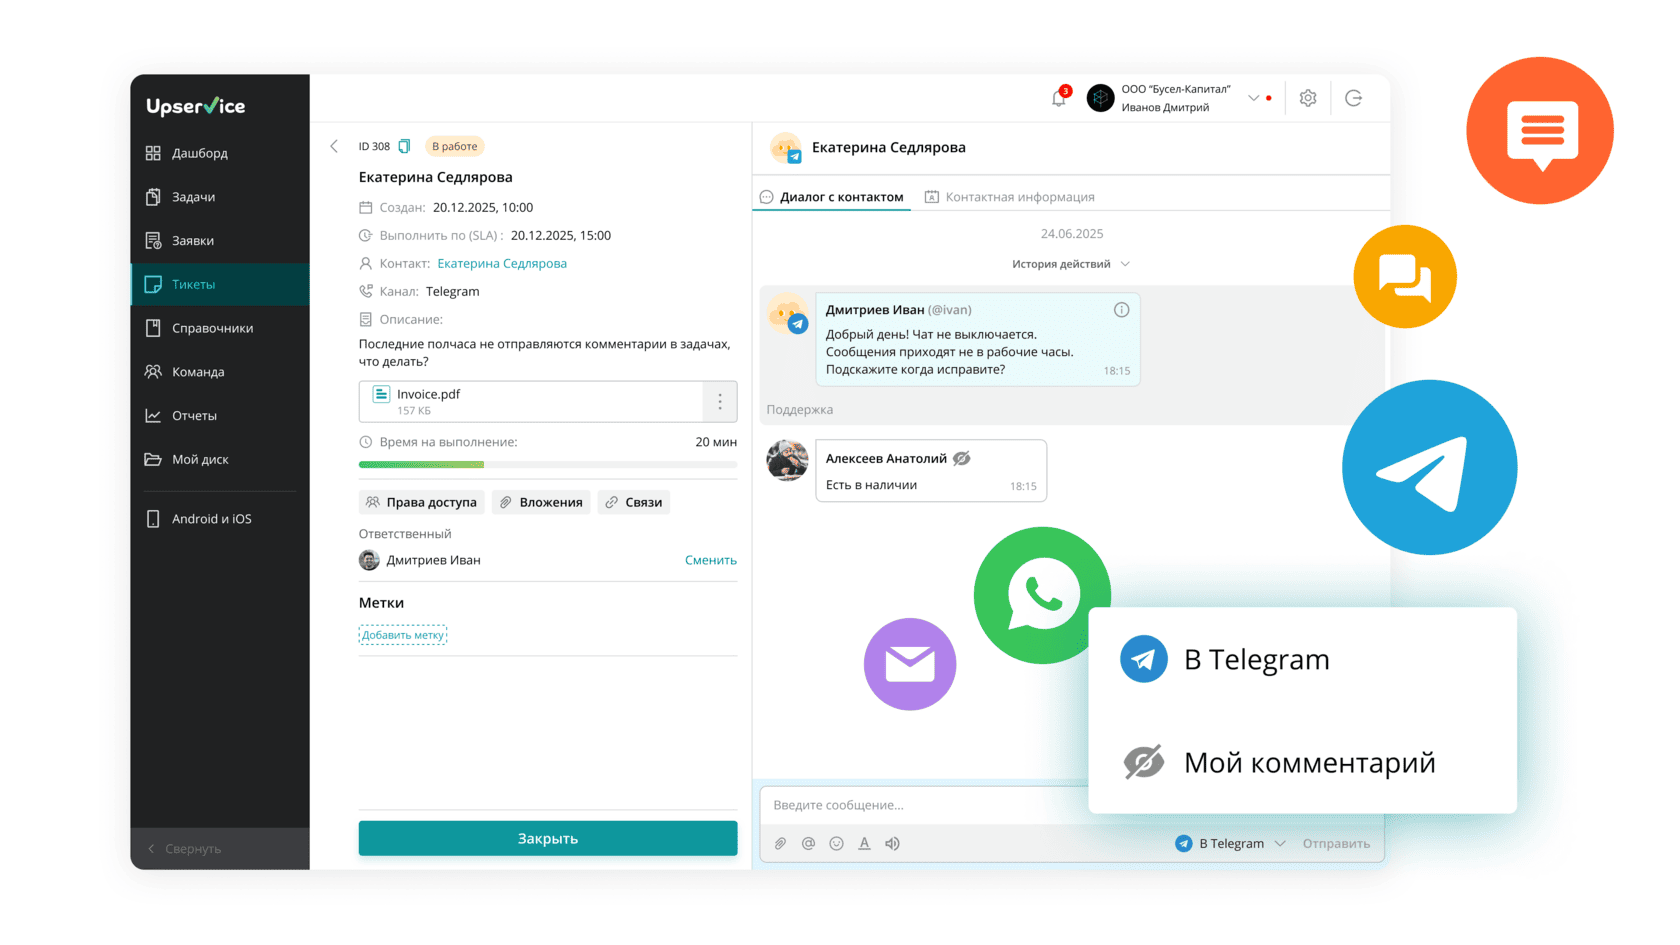
Task: Open the Отчеты sidebar section
Action: tap(219, 416)
